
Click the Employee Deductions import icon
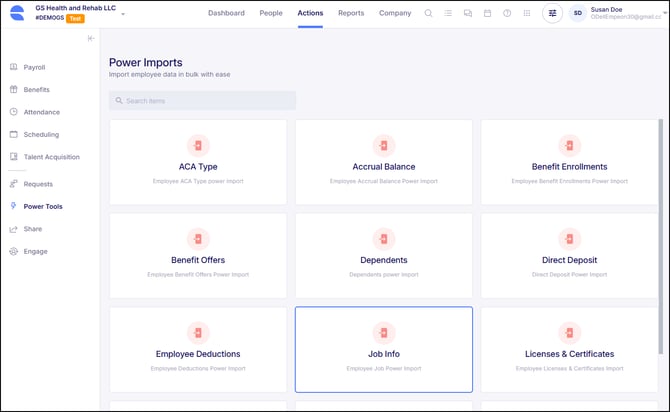pos(198,333)
